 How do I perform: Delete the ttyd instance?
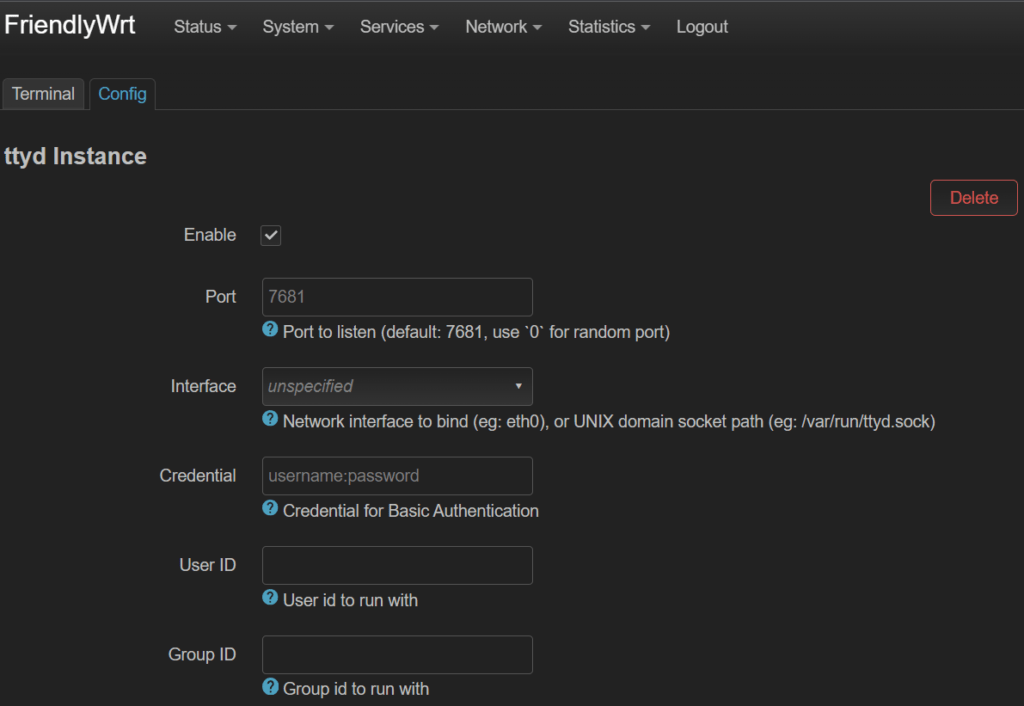(x=973, y=197)
